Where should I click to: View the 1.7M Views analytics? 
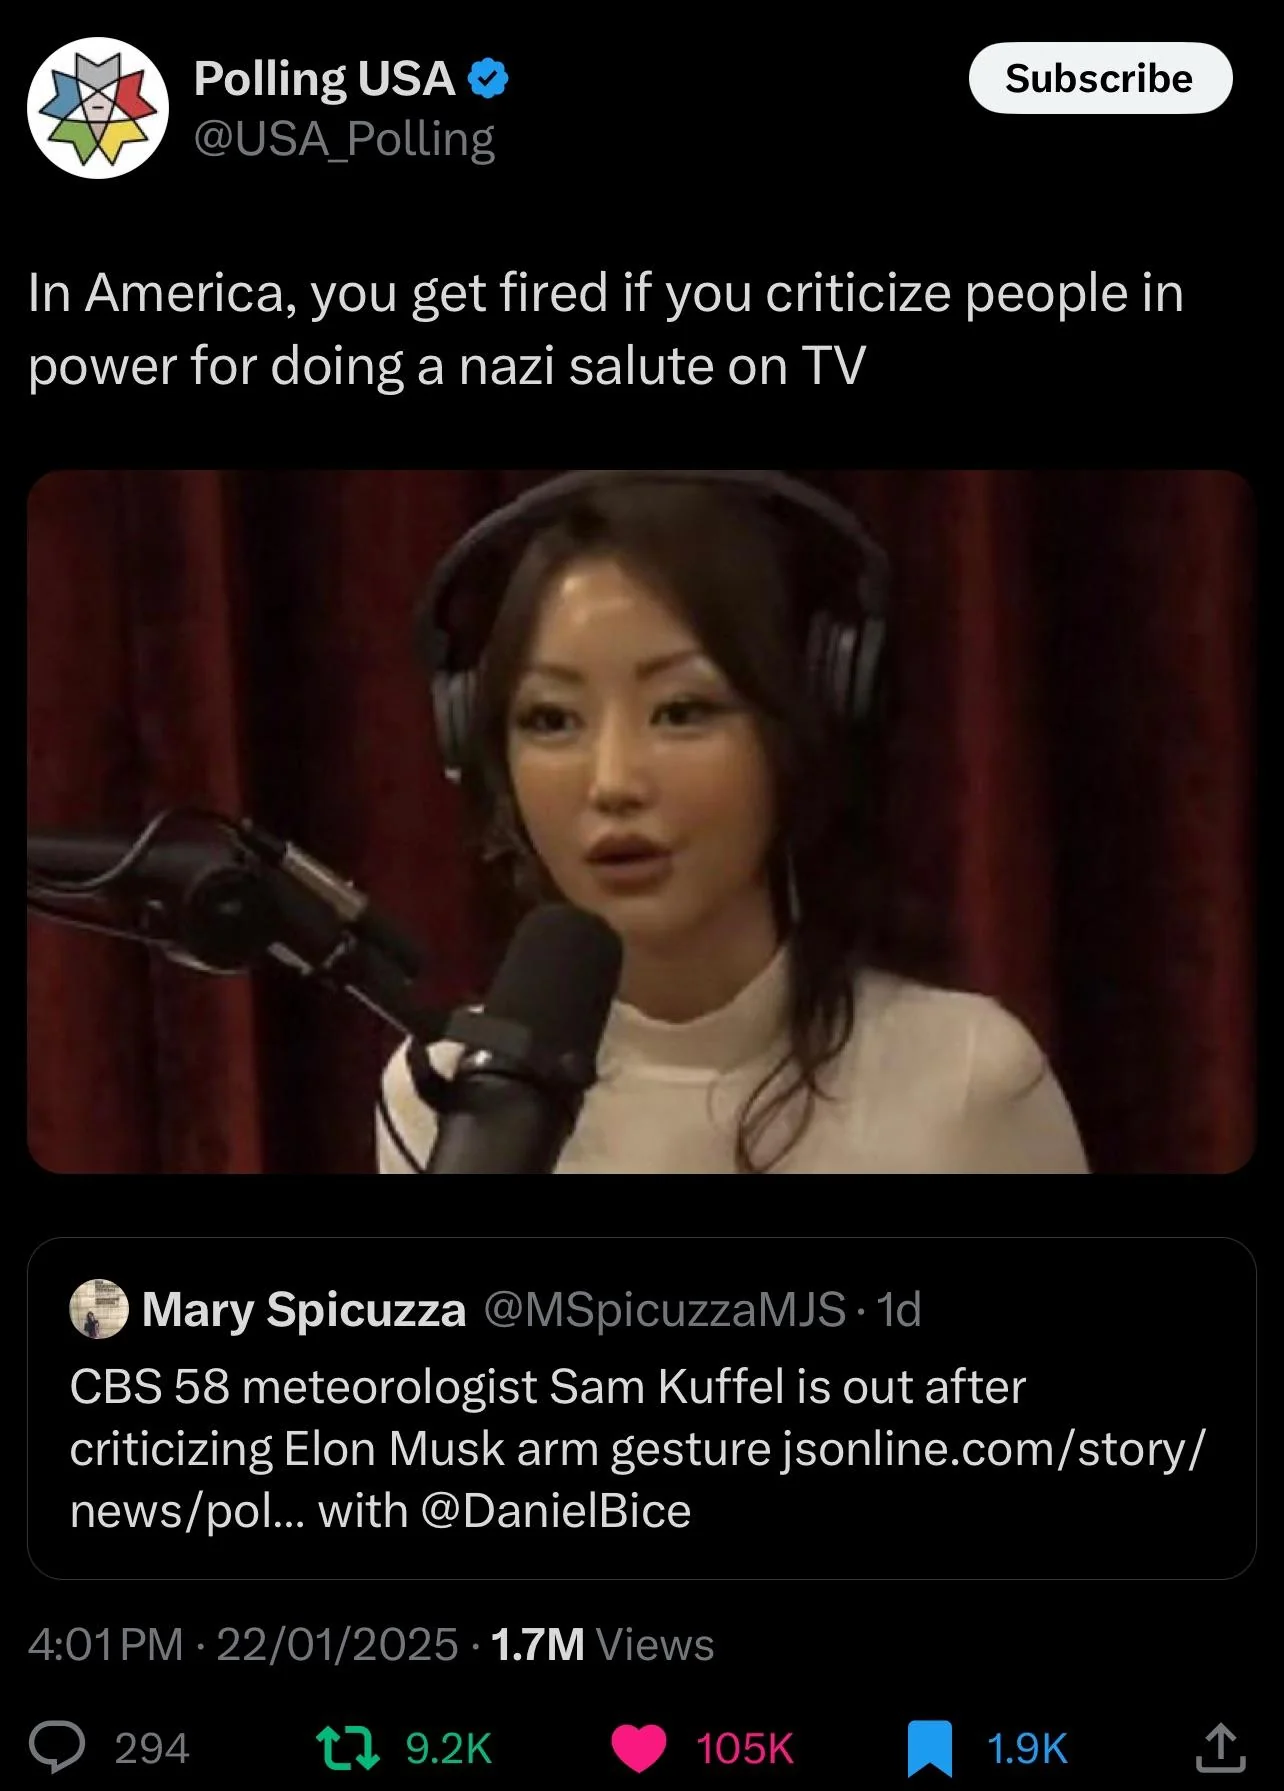[x=602, y=1645]
